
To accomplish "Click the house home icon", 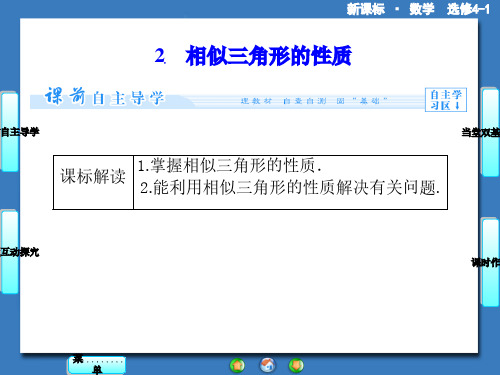I will (267, 365).
